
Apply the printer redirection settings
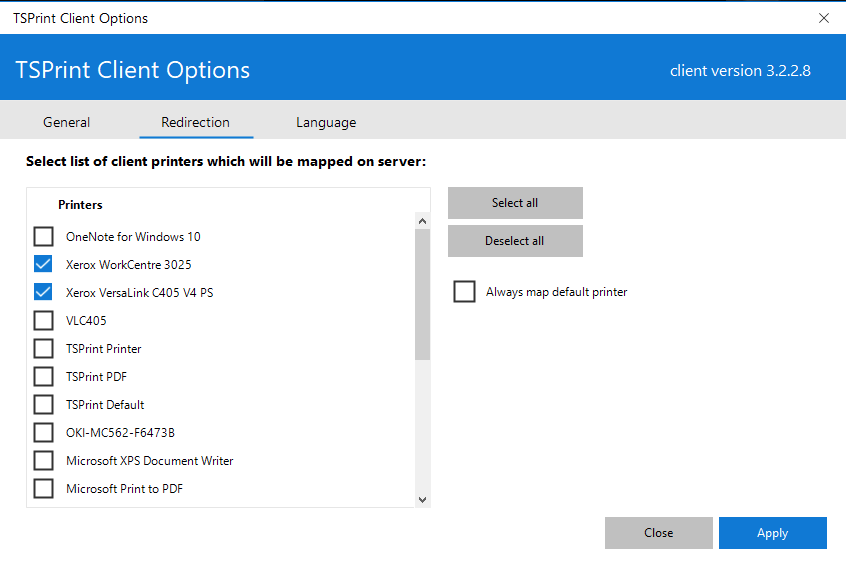[x=773, y=533]
